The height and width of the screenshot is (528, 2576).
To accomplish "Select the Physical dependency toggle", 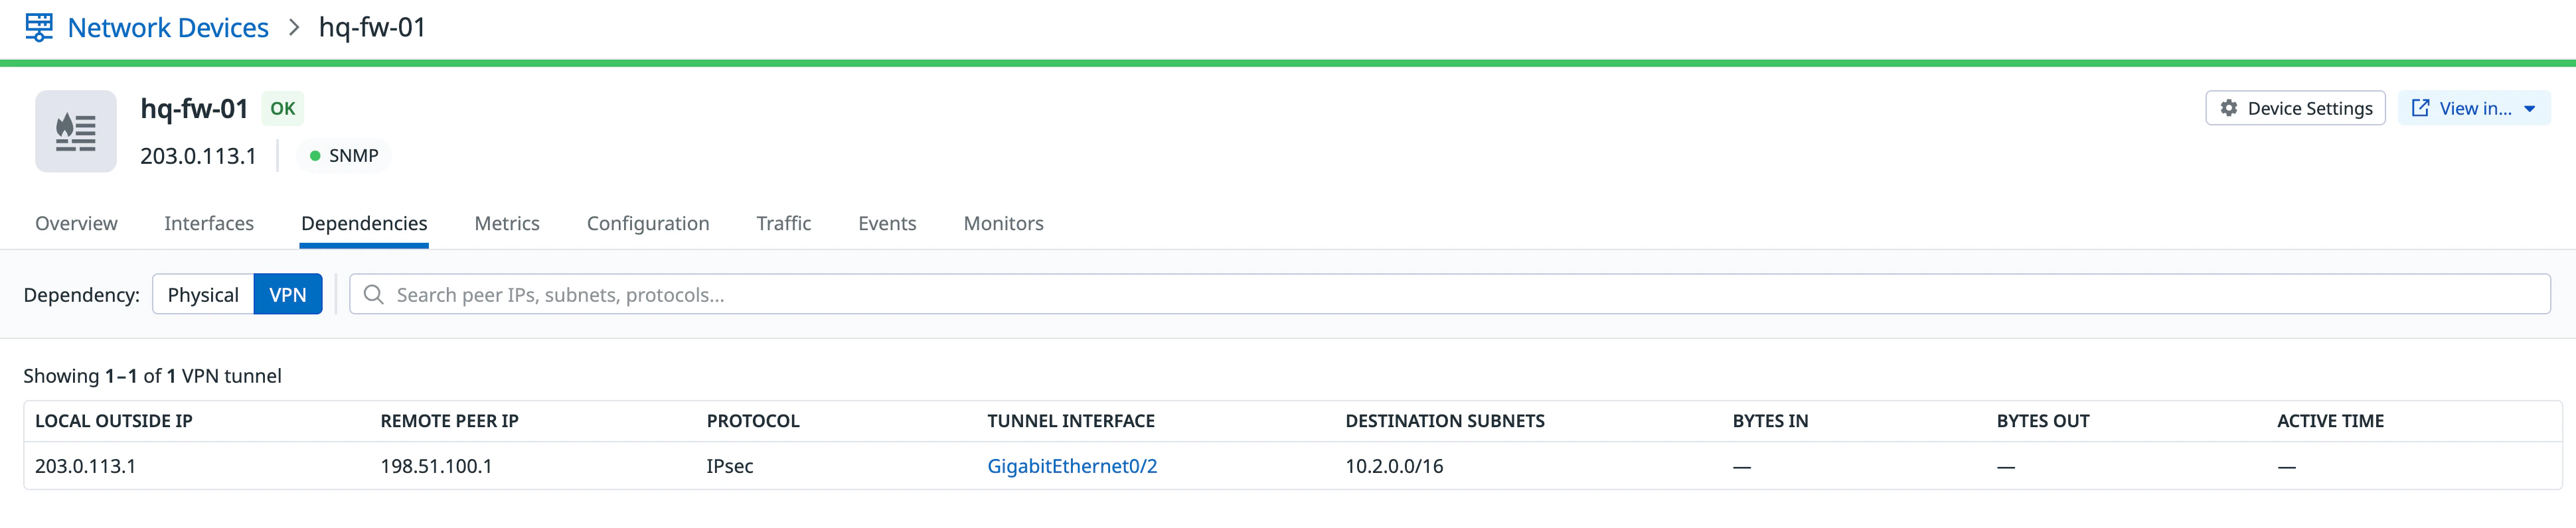I will (x=203, y=294).
